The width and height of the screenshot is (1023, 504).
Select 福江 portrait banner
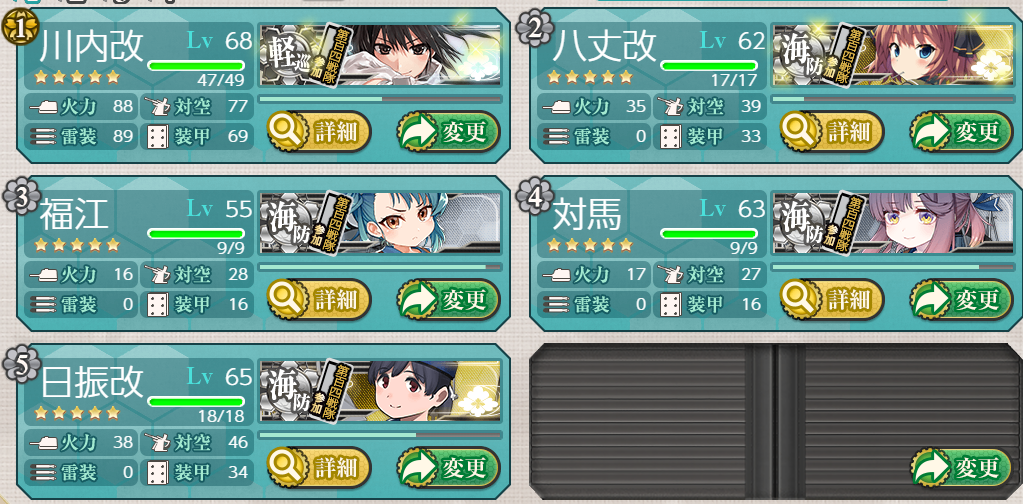pyautogui.click(x=380, y=223)
